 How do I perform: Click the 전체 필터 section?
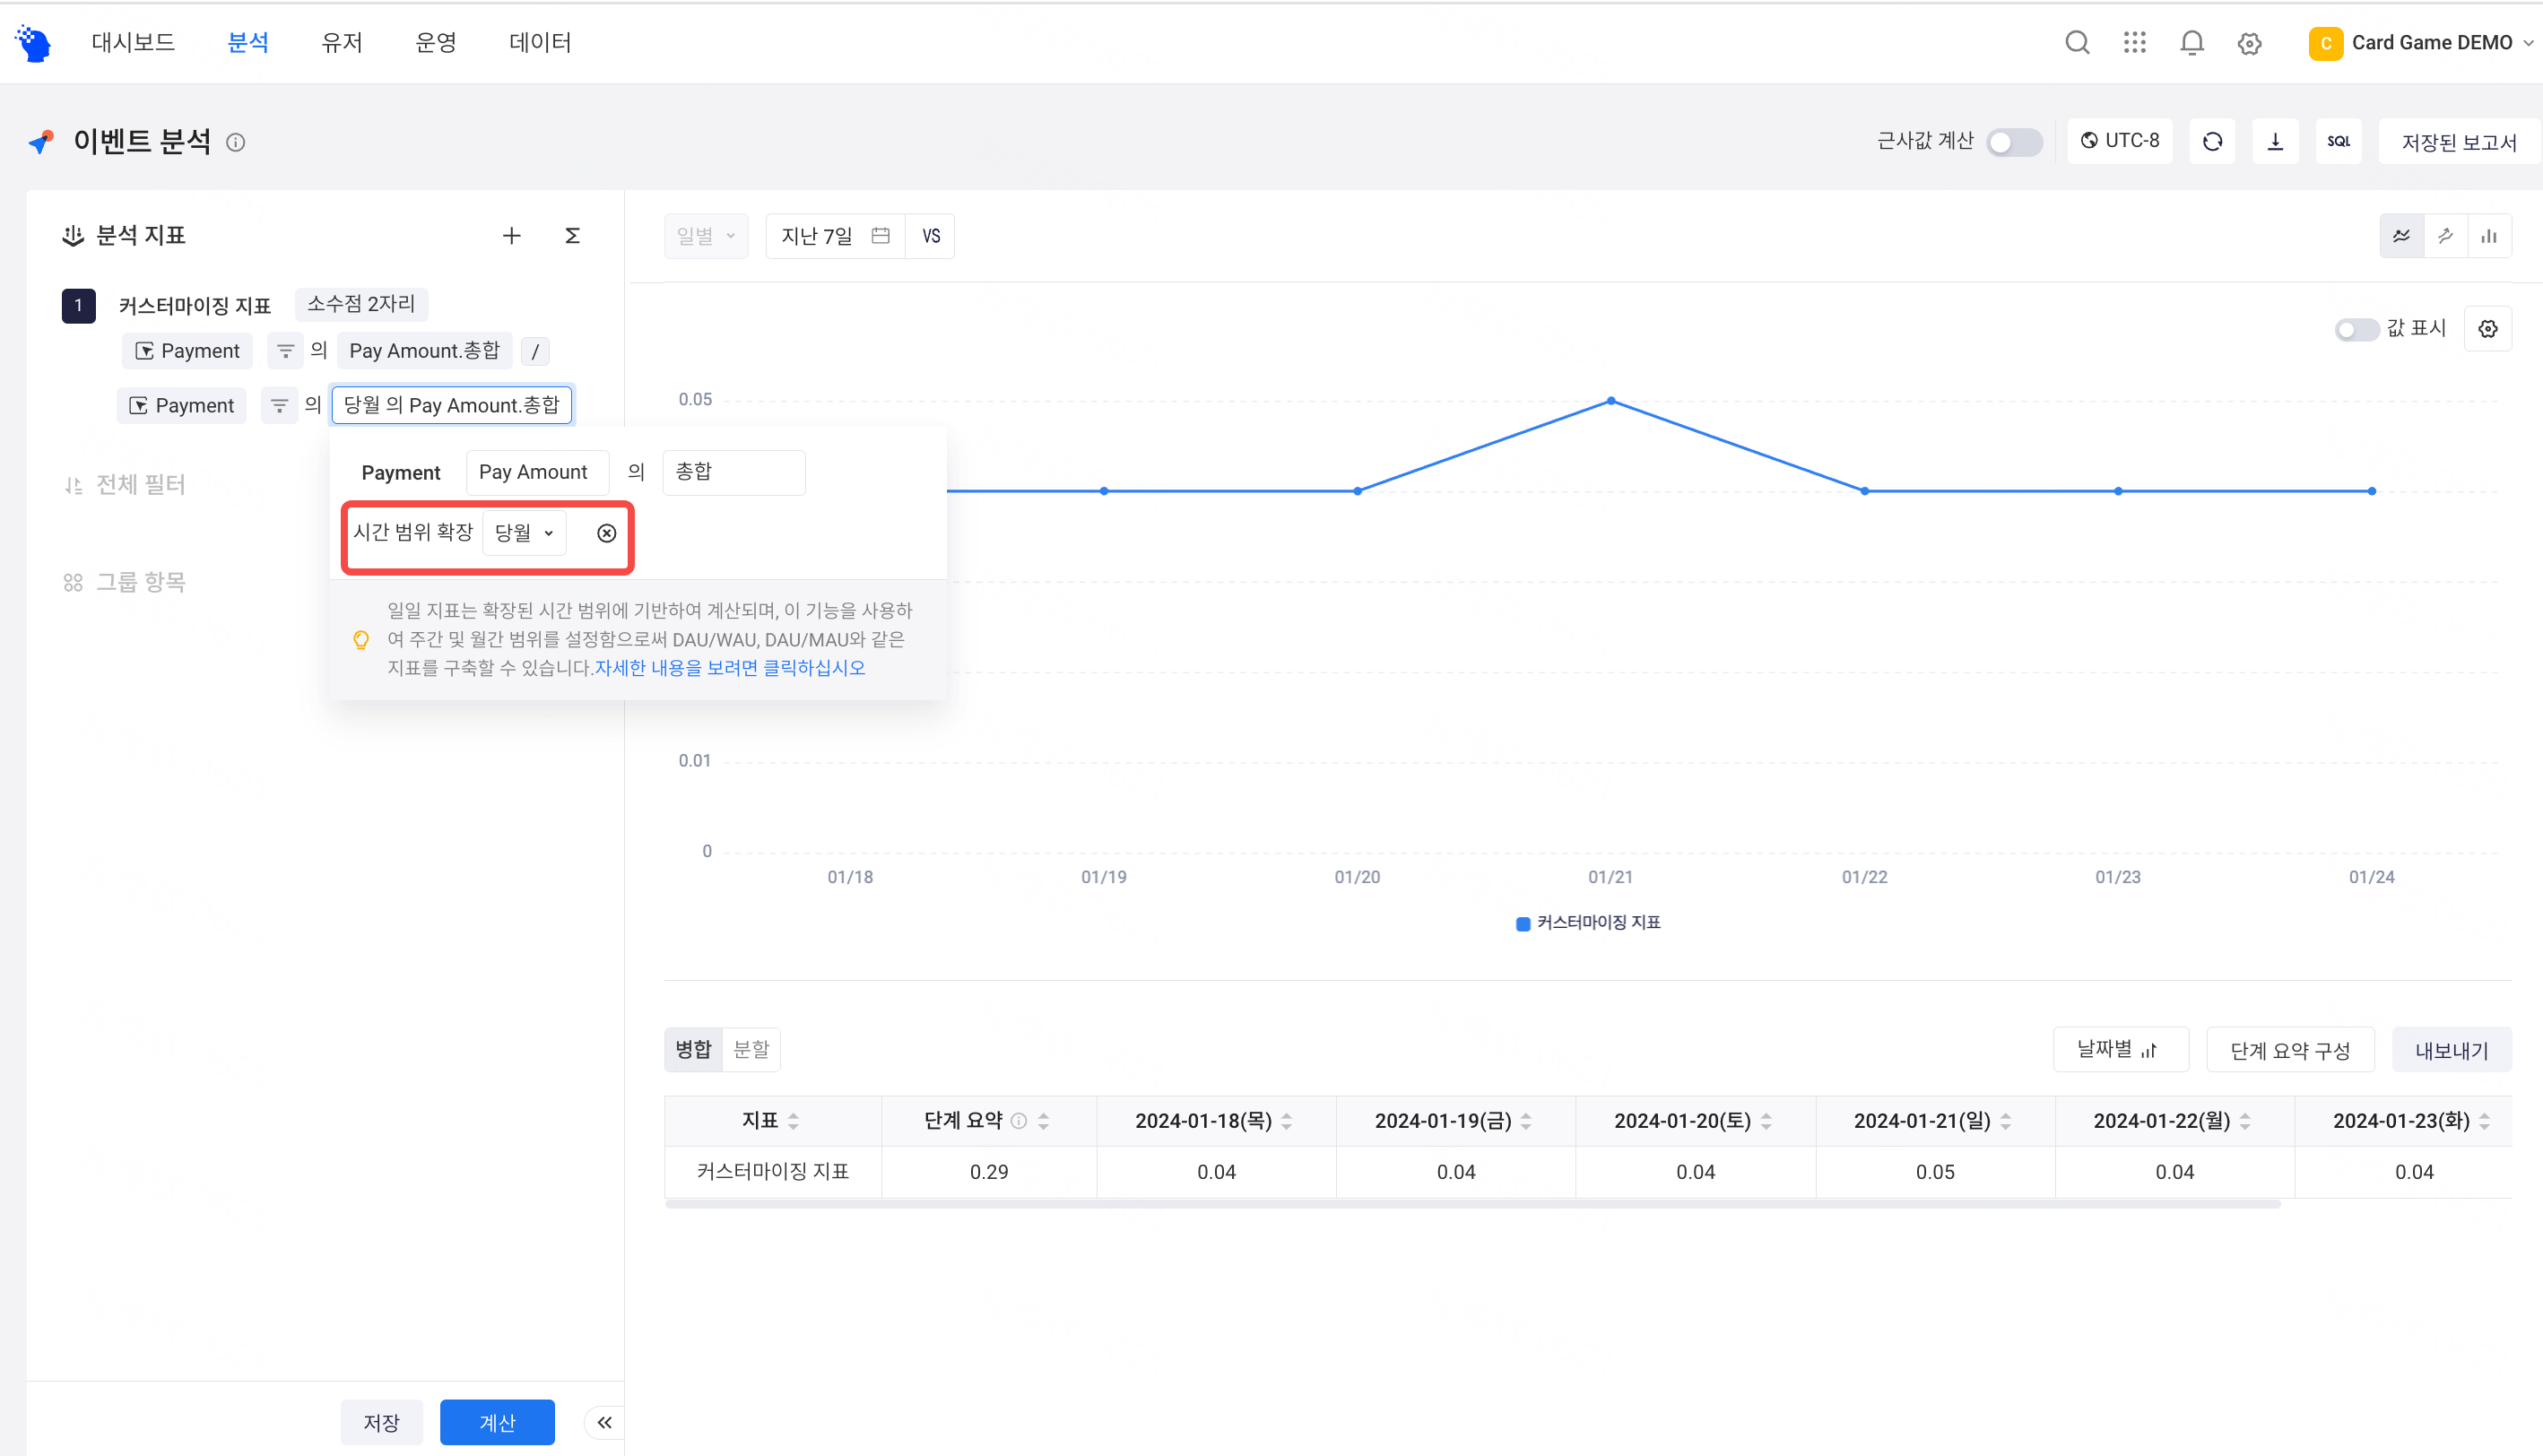pos(125,485)
